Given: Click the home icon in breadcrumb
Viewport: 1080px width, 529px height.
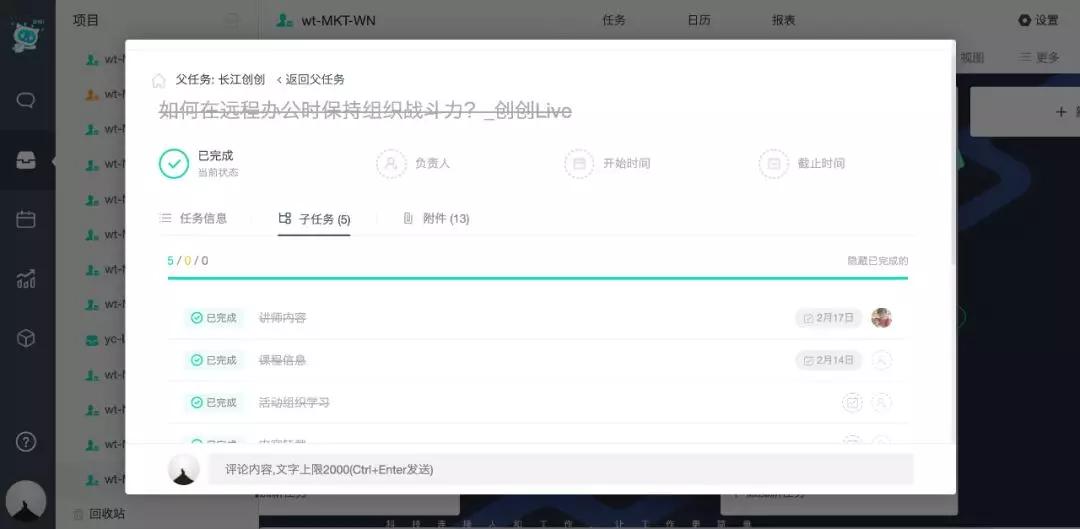Looking at the screenshot, I should [158, 81].
